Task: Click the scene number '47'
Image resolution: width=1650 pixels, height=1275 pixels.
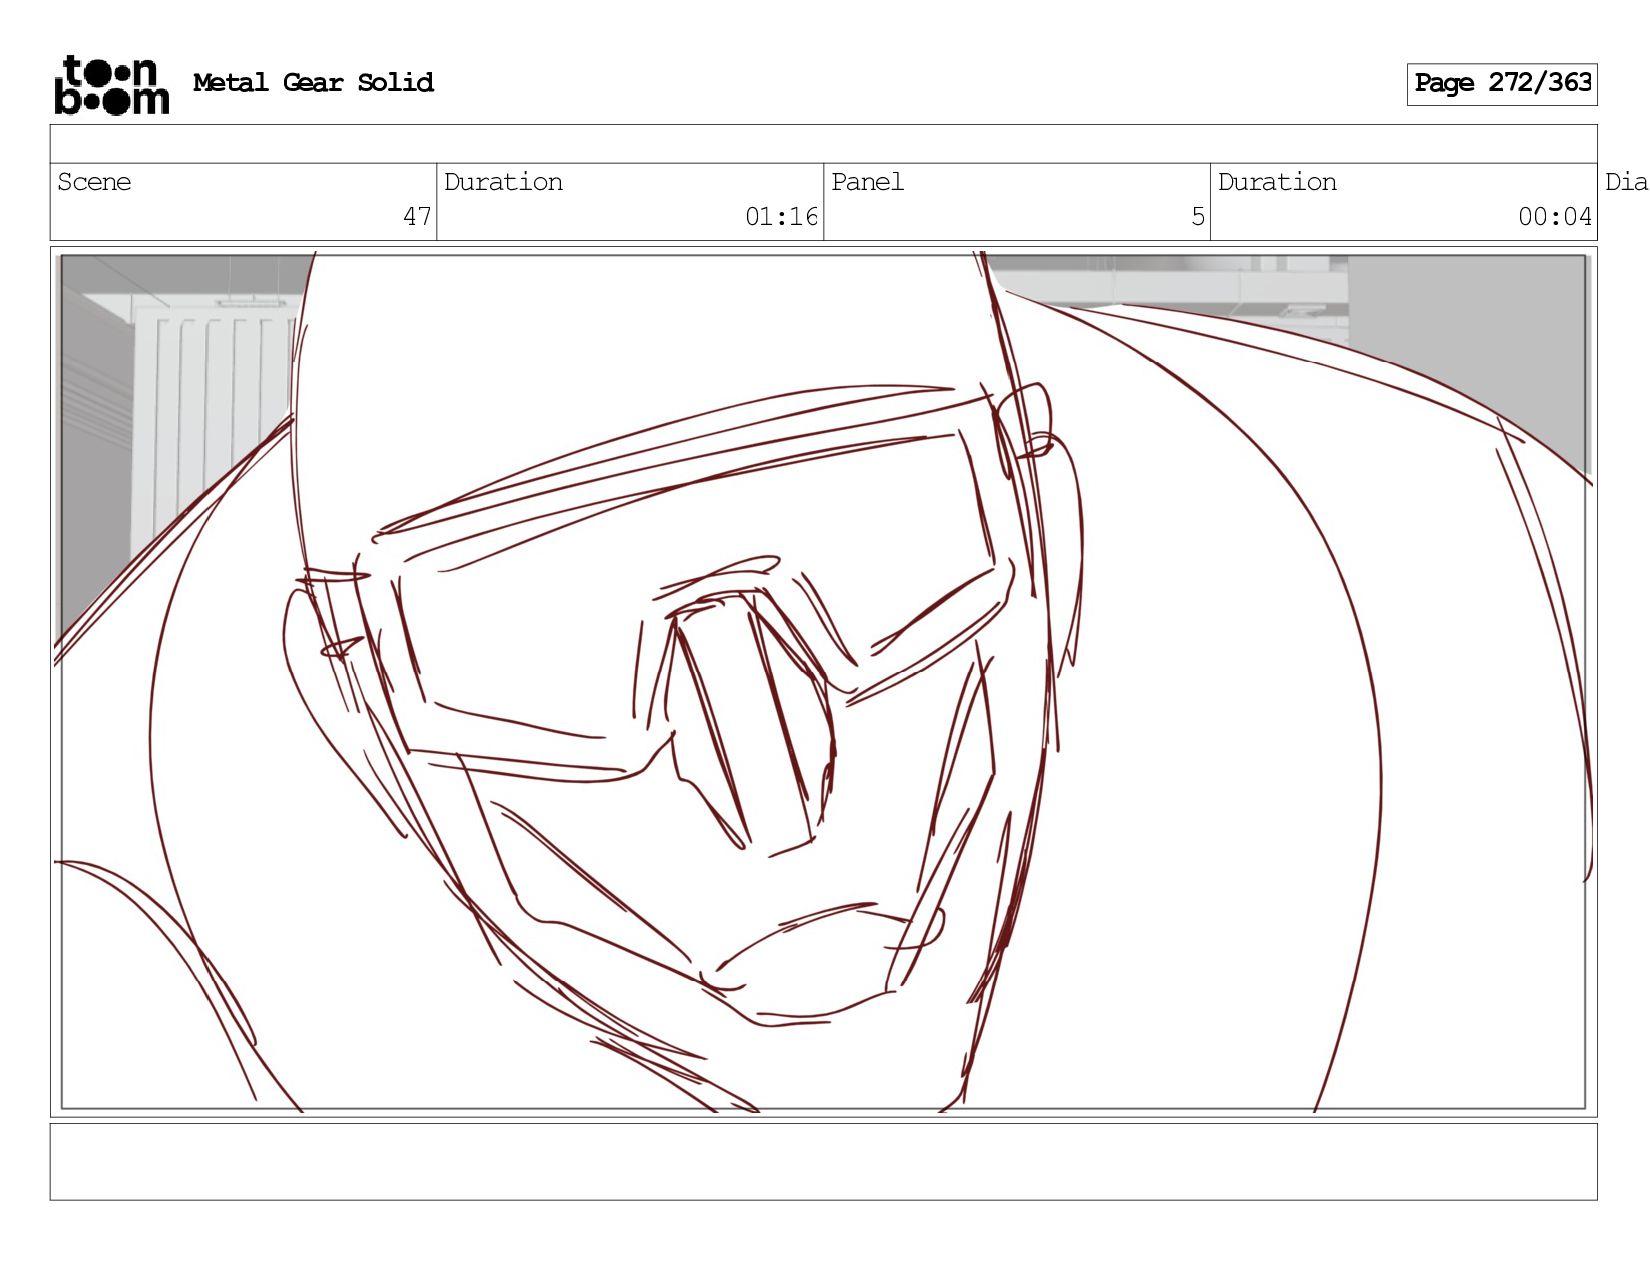Action: coord(417,217)
